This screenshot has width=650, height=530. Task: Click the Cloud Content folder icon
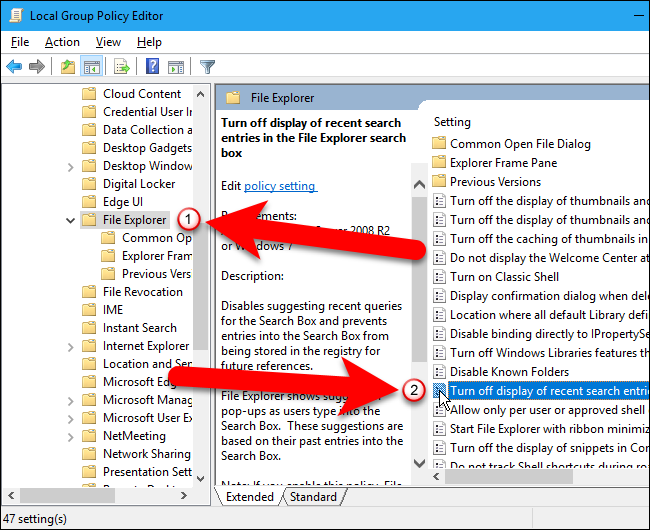click(x=89, y=94)
